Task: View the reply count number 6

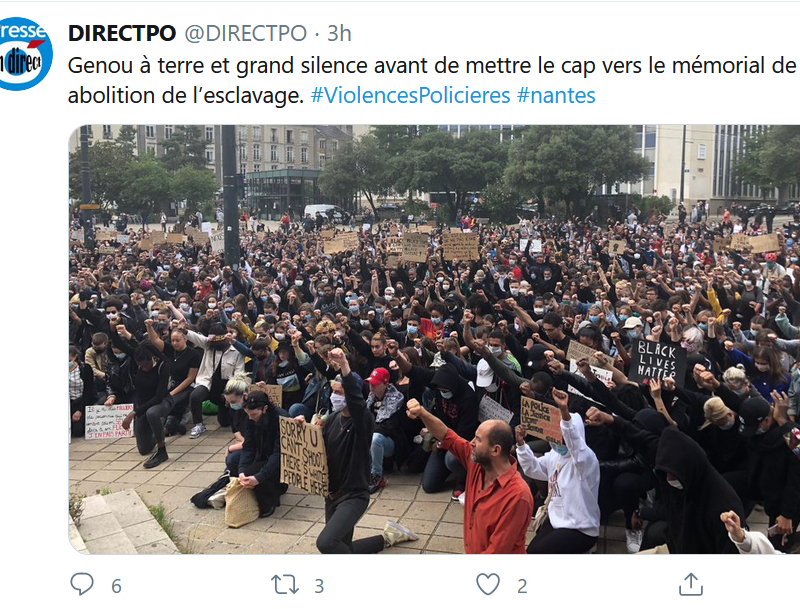Action: pyautogui.click(x=116, y=586)
